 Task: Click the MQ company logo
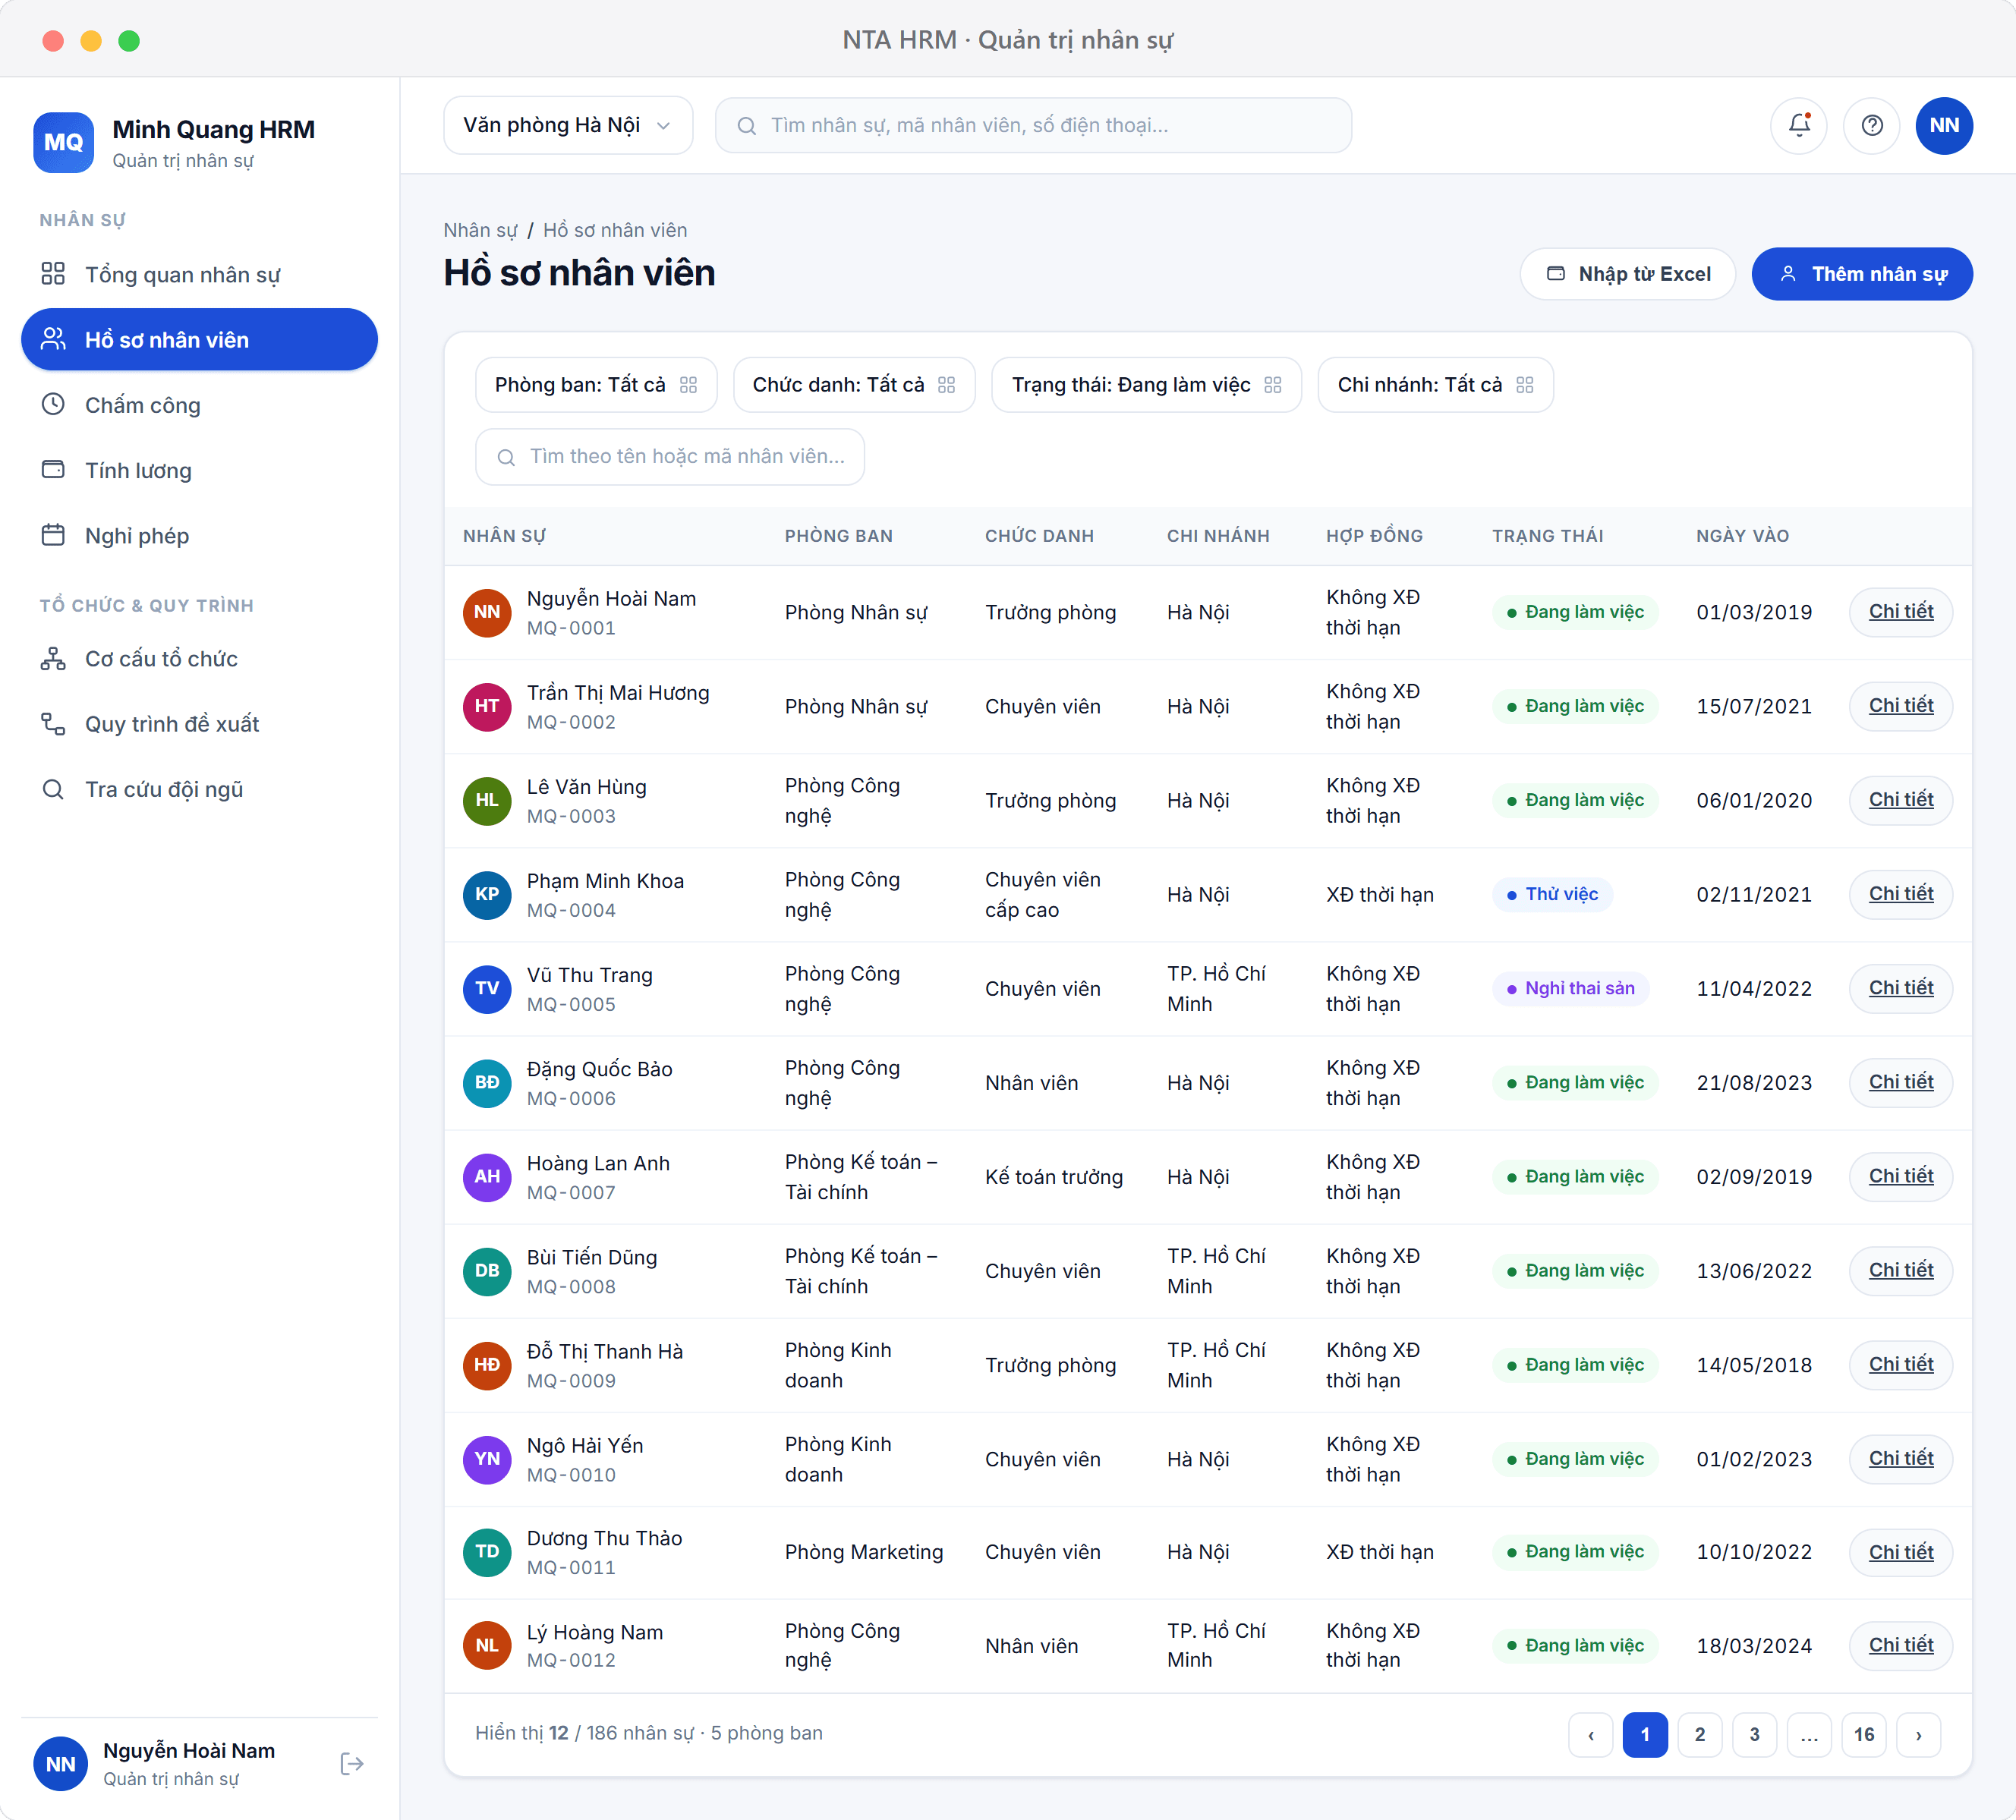pos(64,142)
